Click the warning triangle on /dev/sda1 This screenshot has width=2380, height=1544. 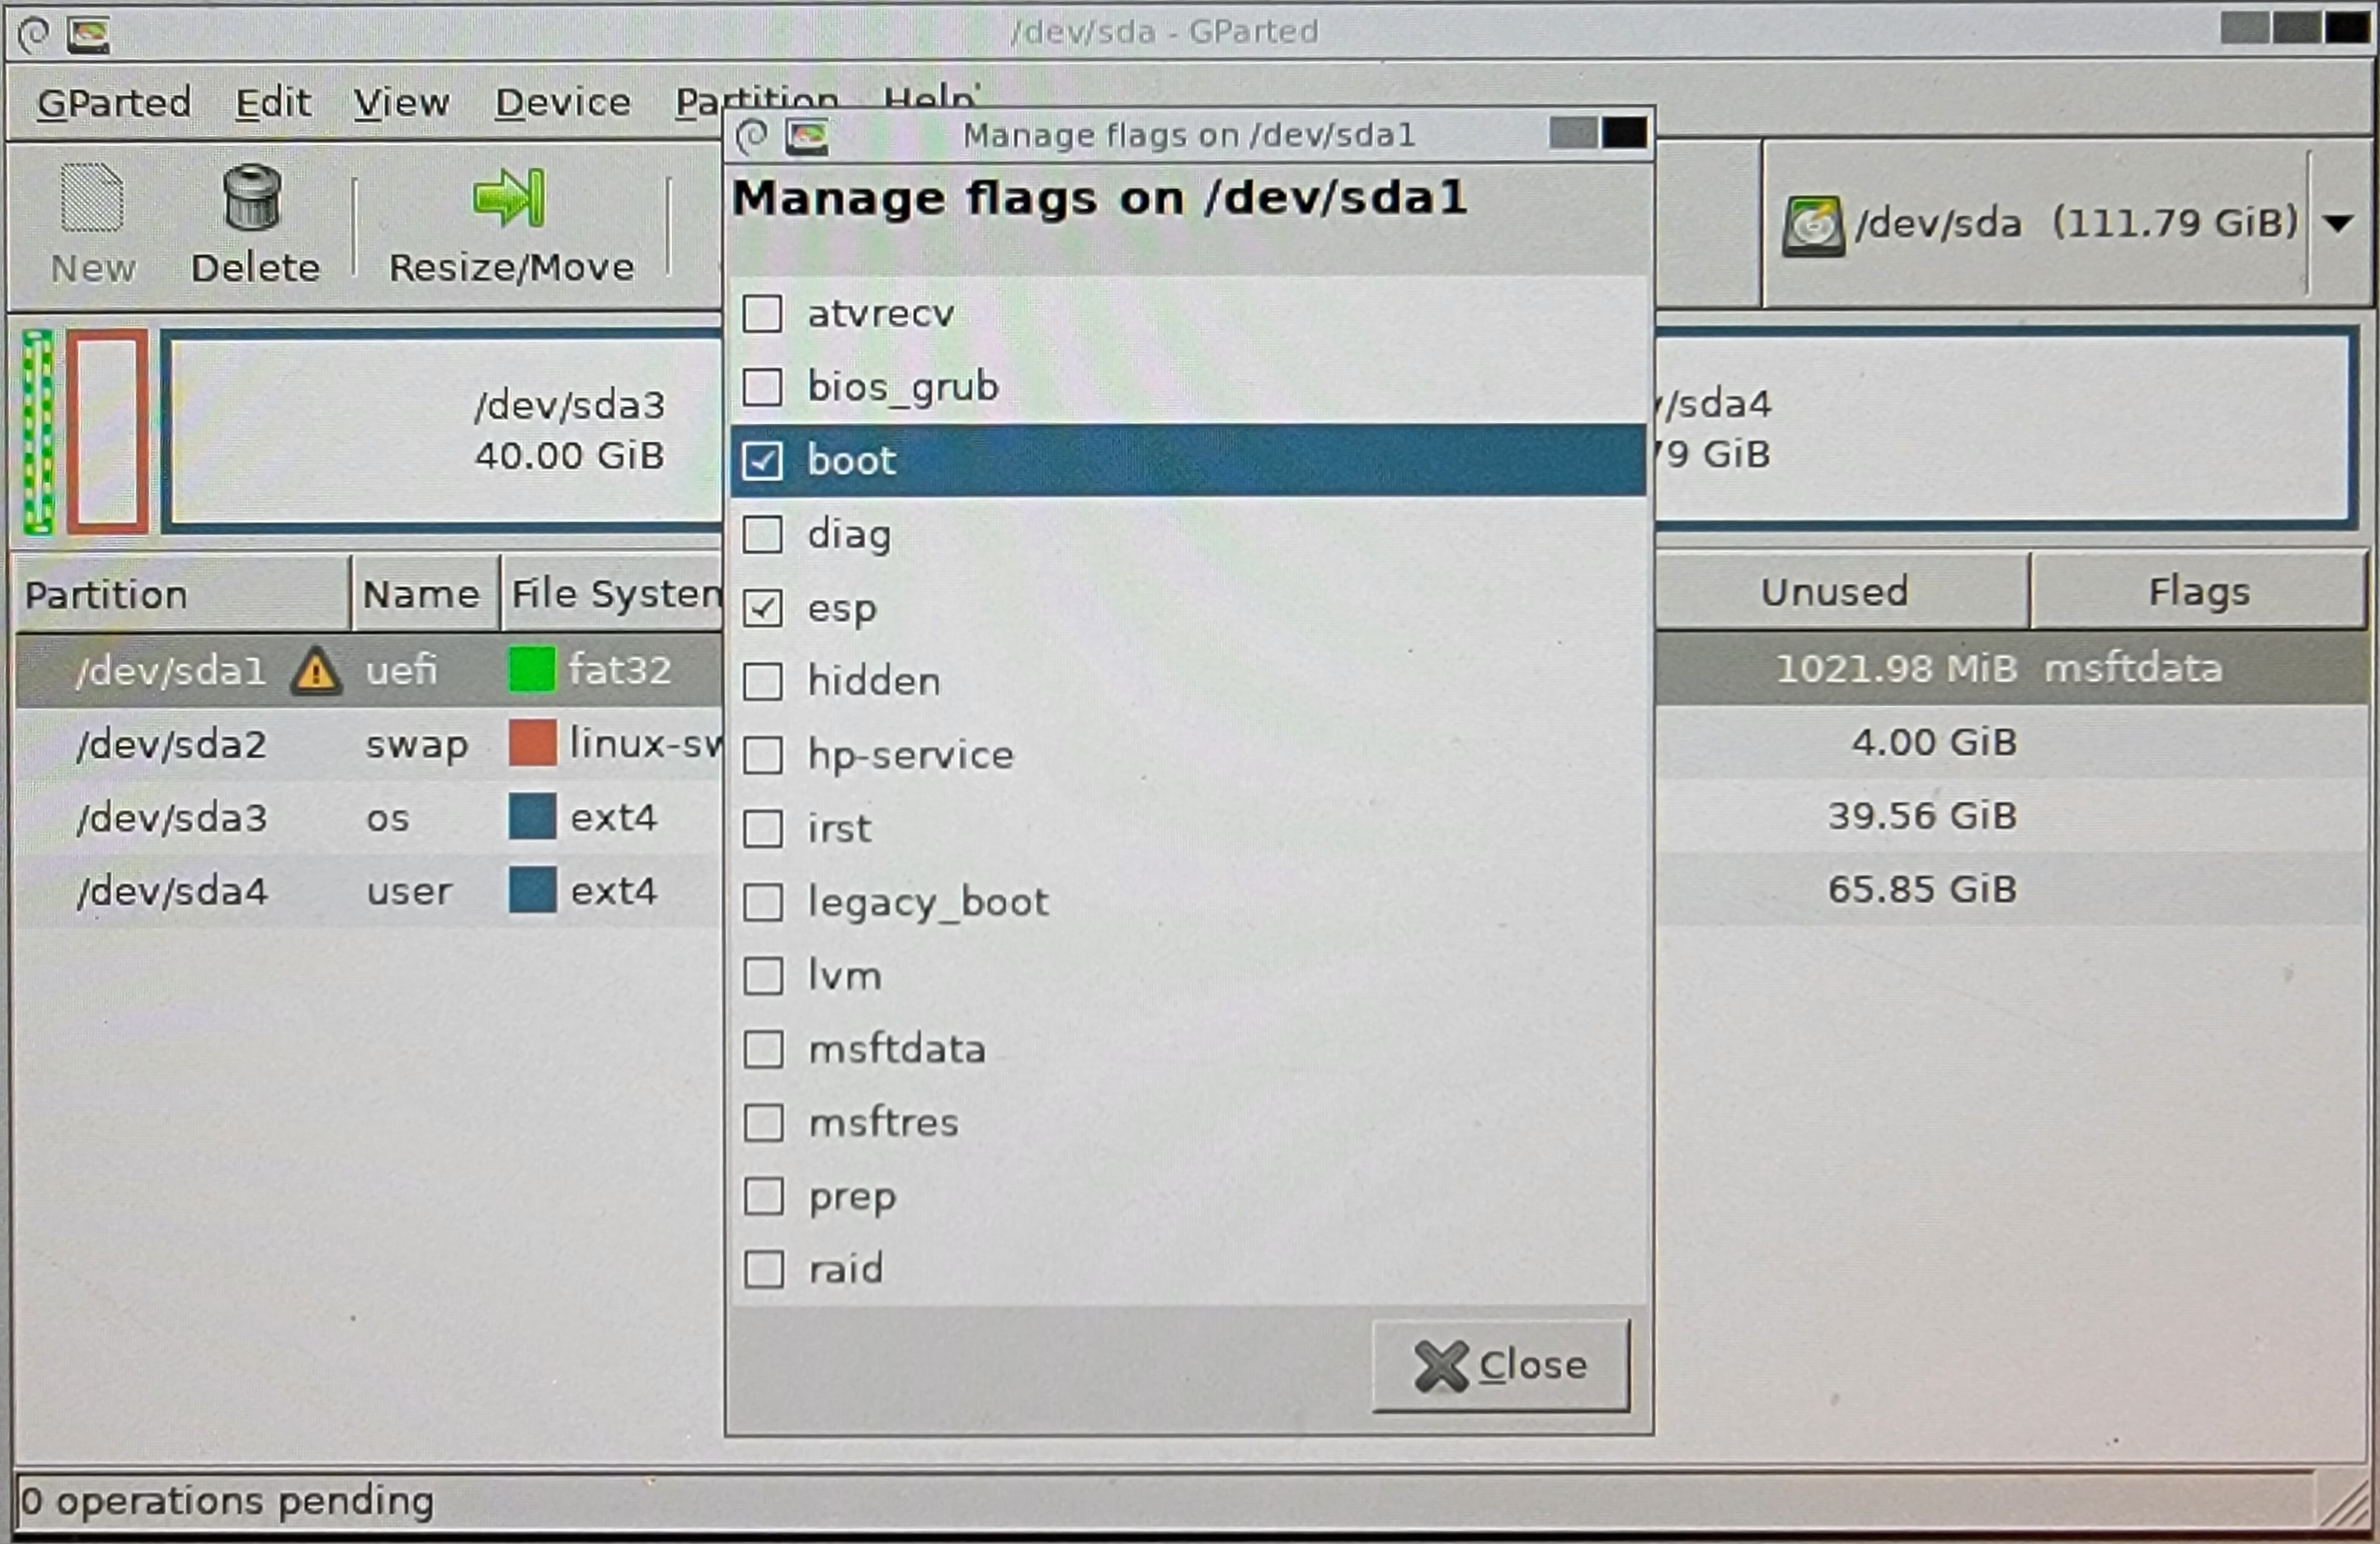tap(315, 671)
